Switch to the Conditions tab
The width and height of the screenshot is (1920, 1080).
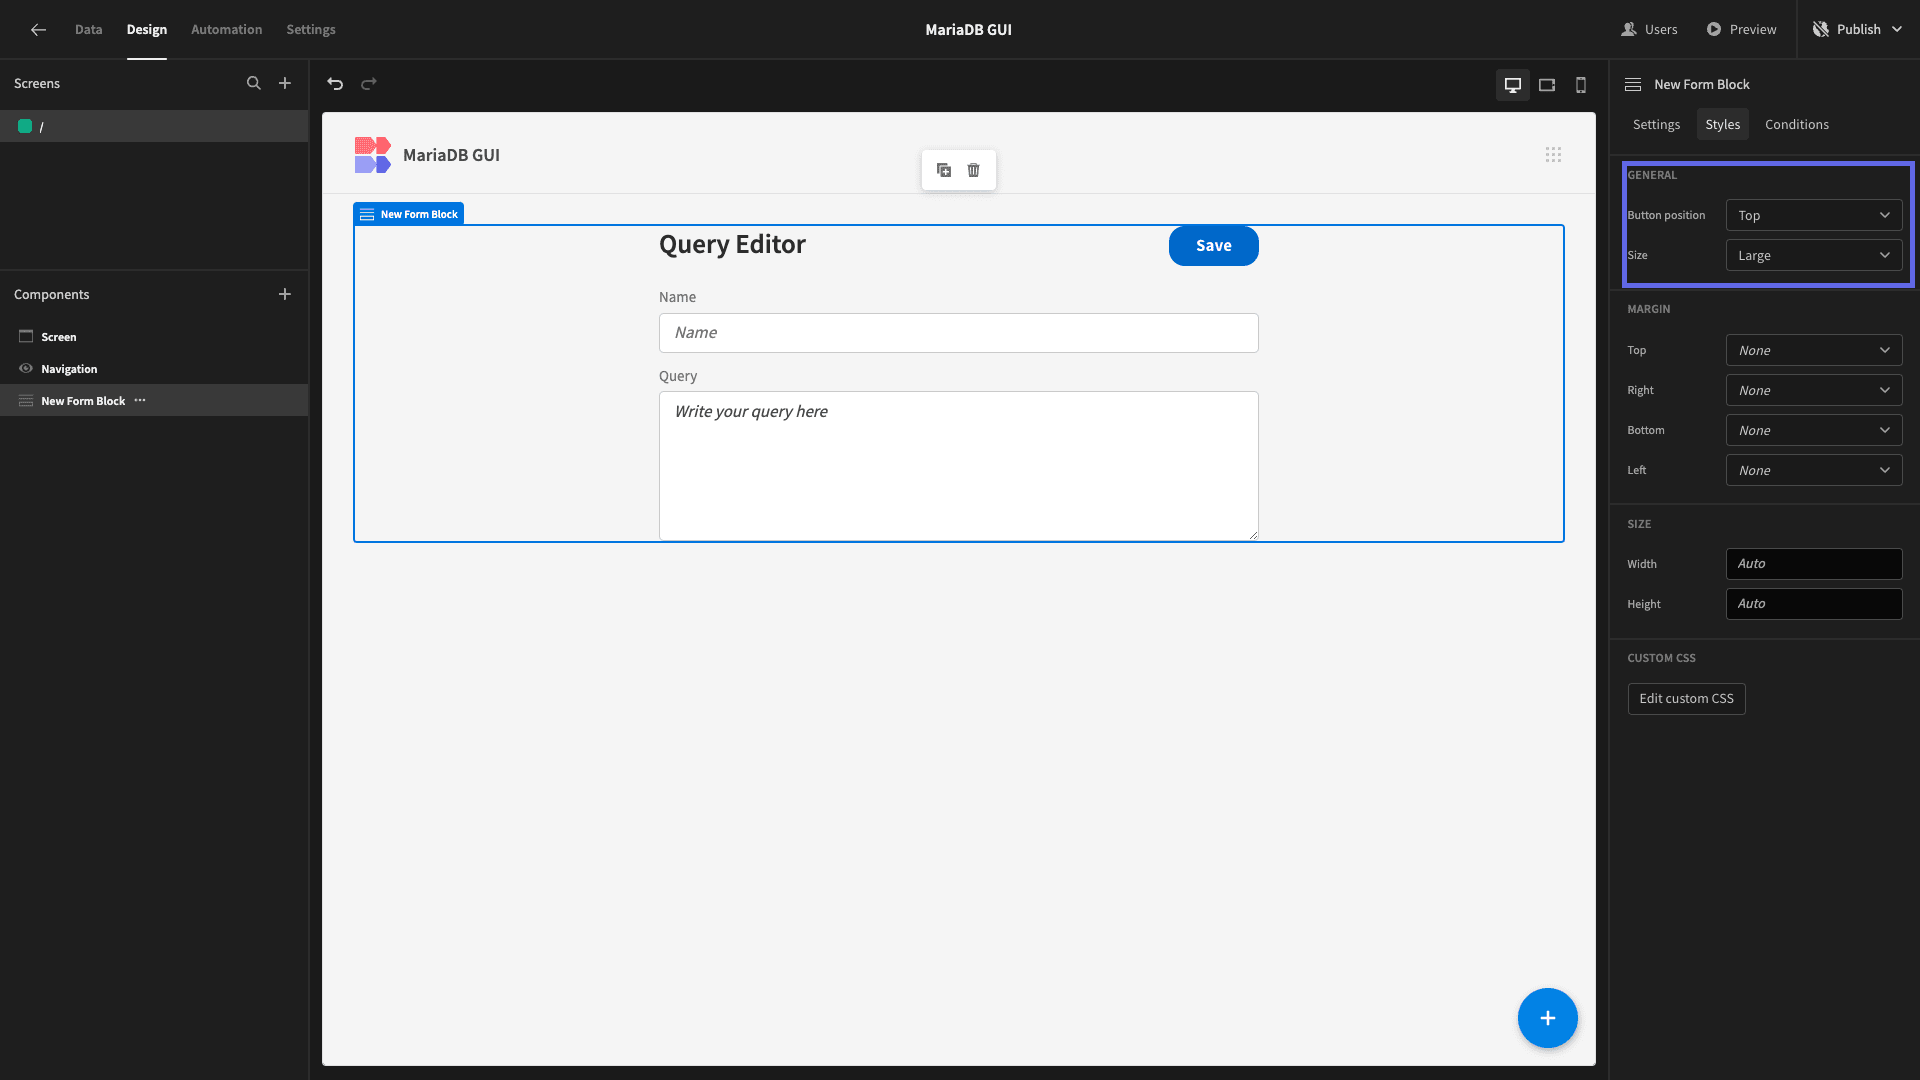[x=1796, y=124]
